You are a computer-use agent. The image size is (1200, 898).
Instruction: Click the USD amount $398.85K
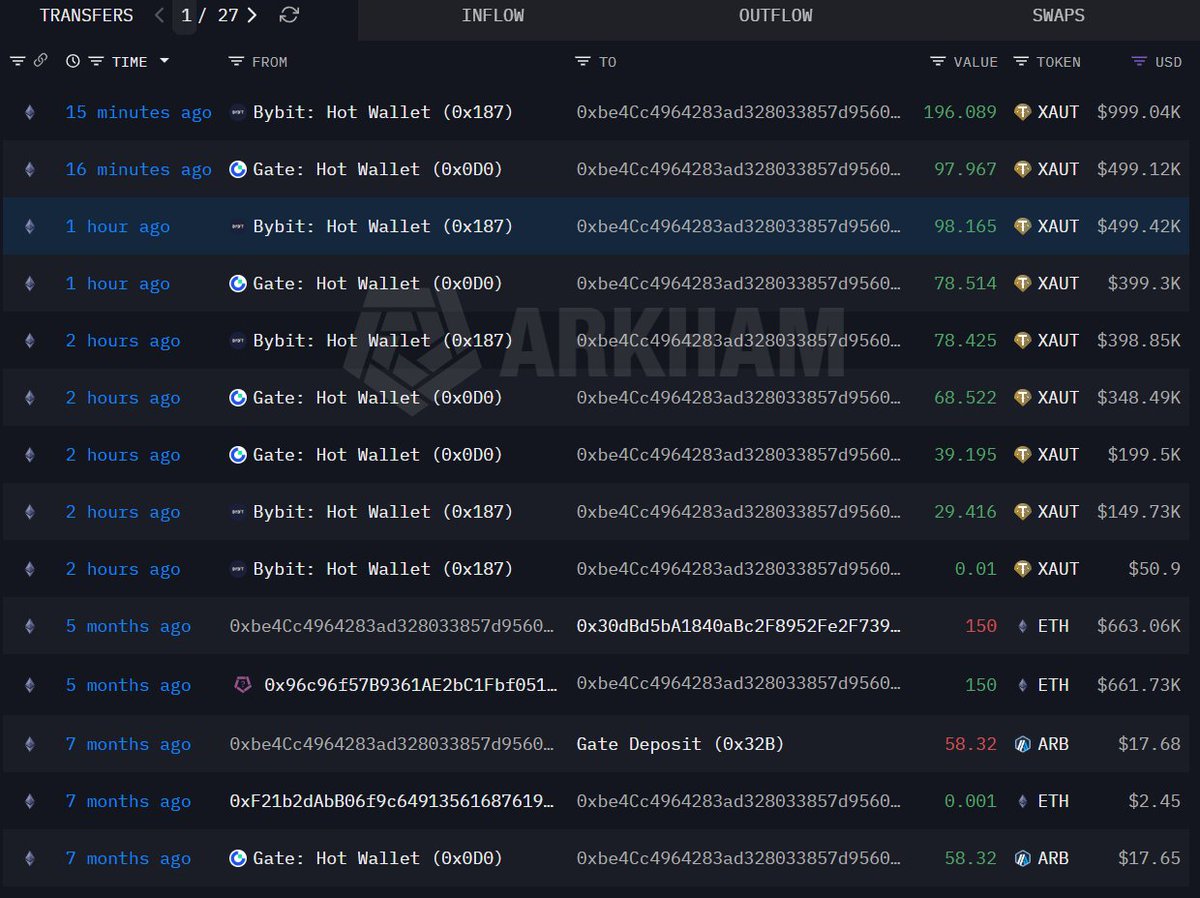(1139, 340)
